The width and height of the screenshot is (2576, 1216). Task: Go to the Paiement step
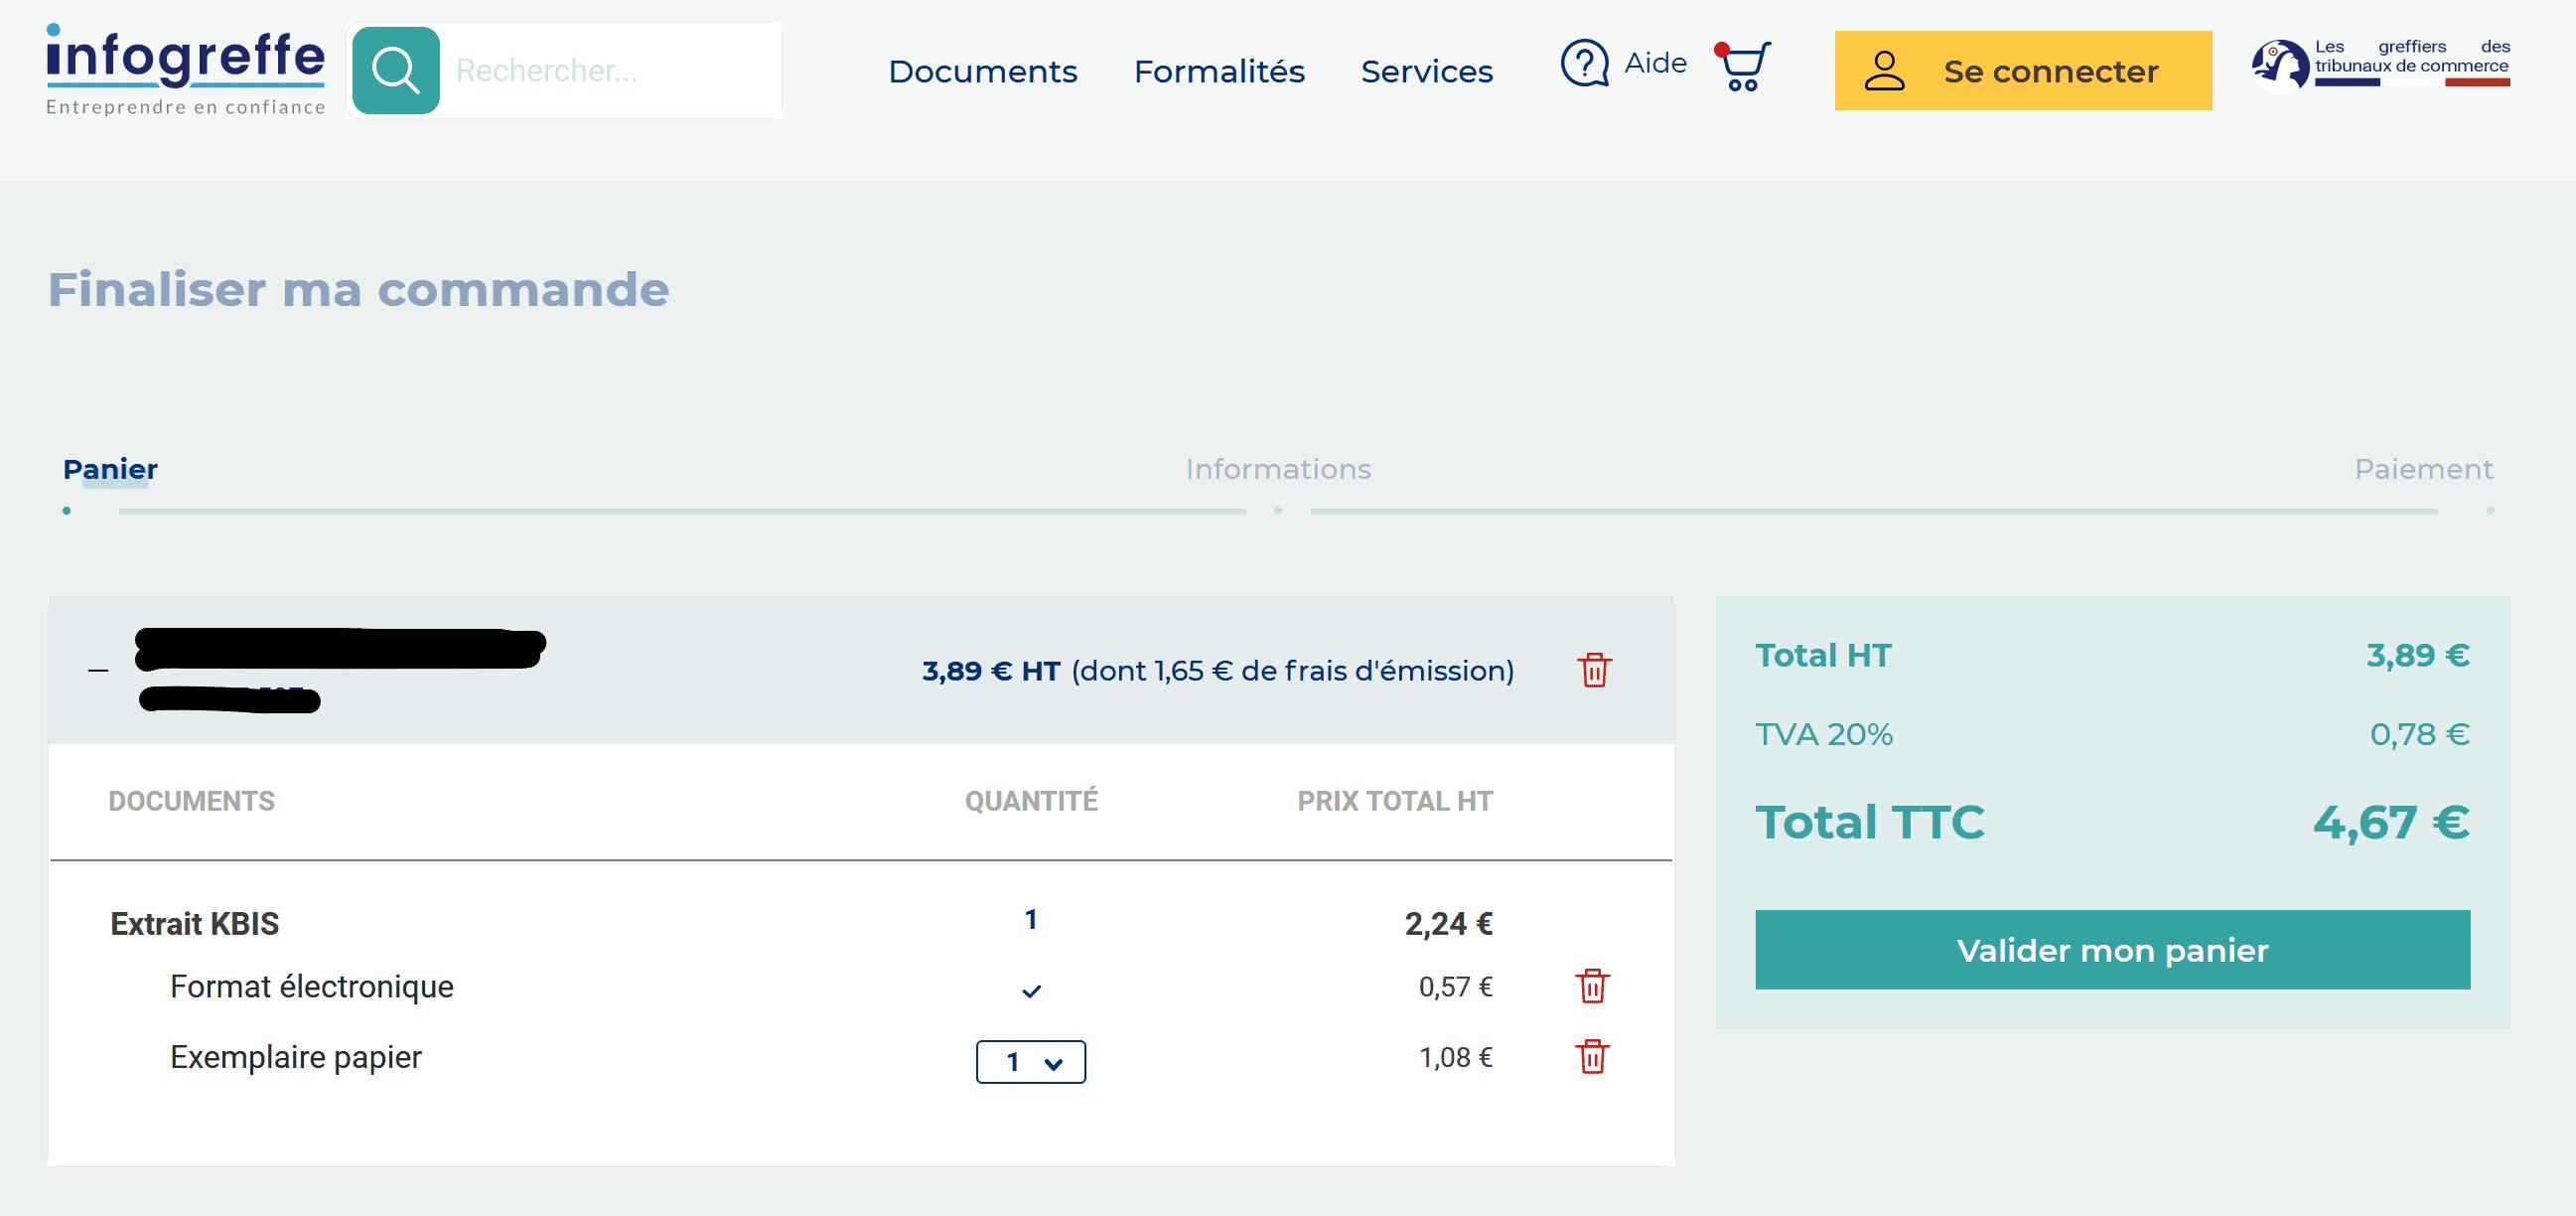(x=2422, y=469)
